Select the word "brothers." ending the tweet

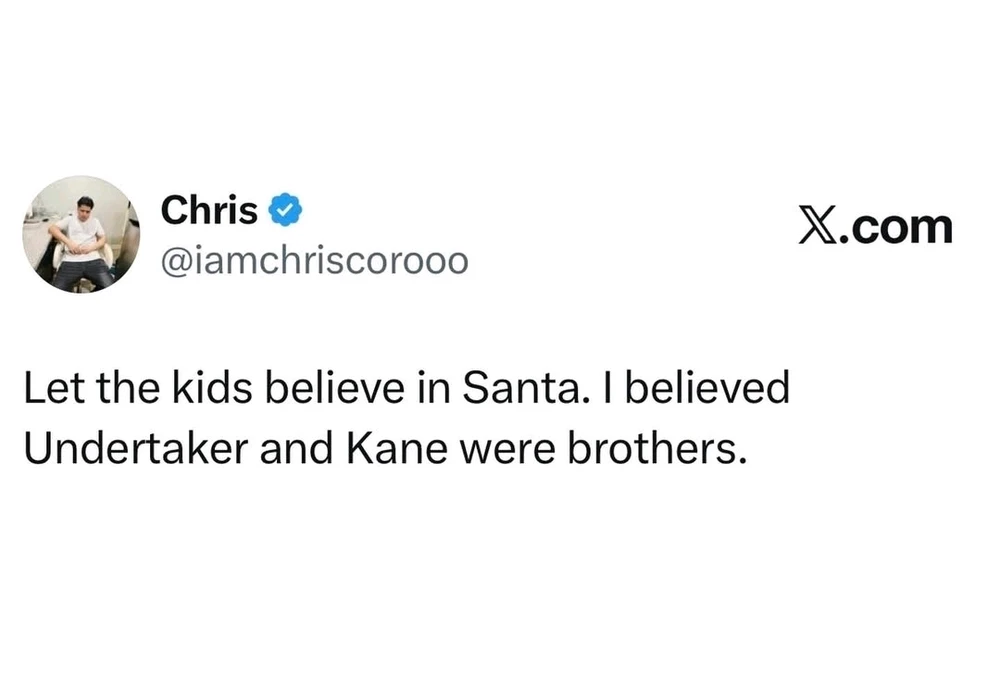tap(657, 449)
